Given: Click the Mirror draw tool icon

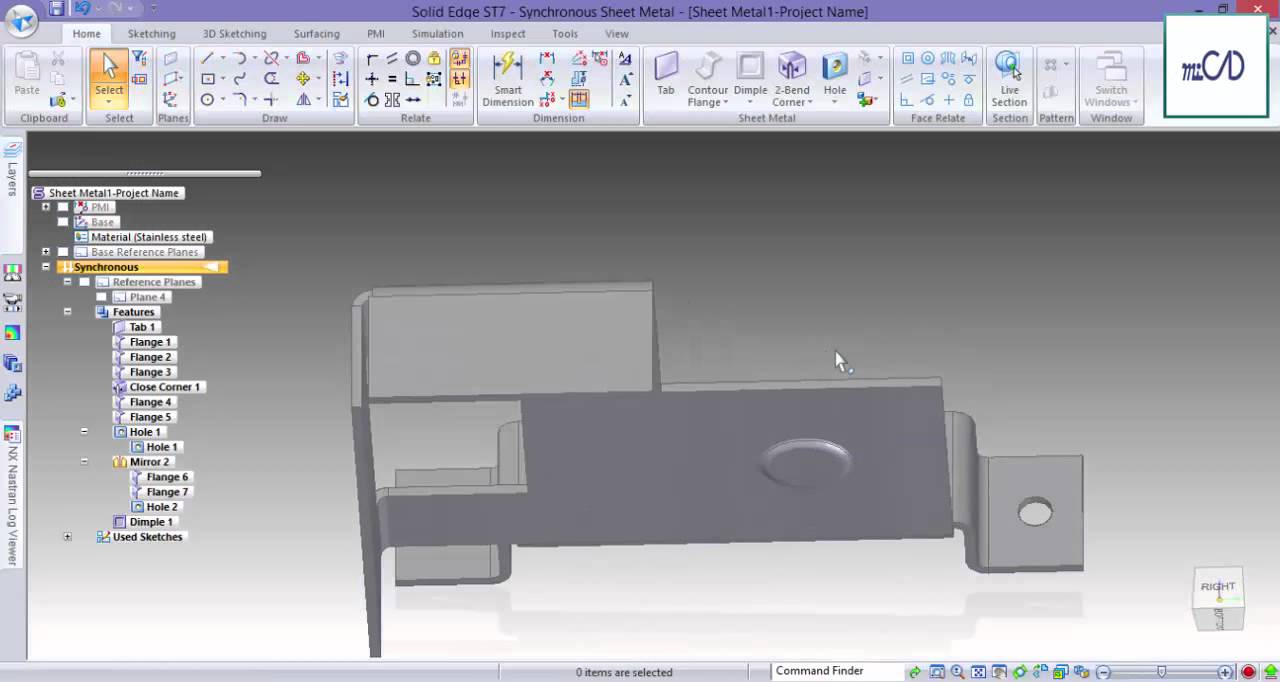Looking at the screenshot, I should pos(303,100).
